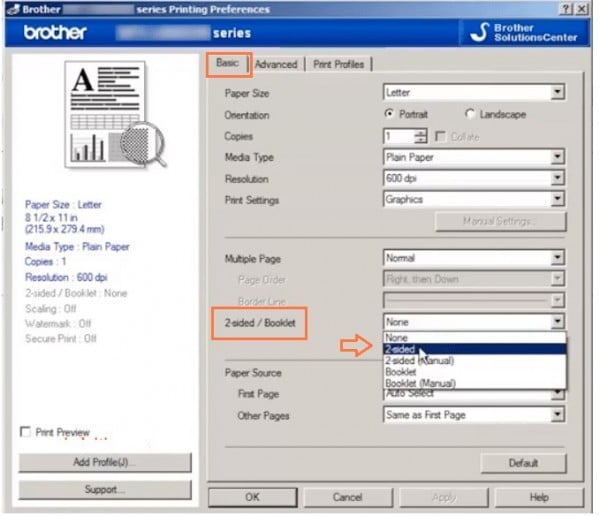
Task: Click the page preview thumbnail illustration
Action: pyautogui.click(x=116, y=115)
